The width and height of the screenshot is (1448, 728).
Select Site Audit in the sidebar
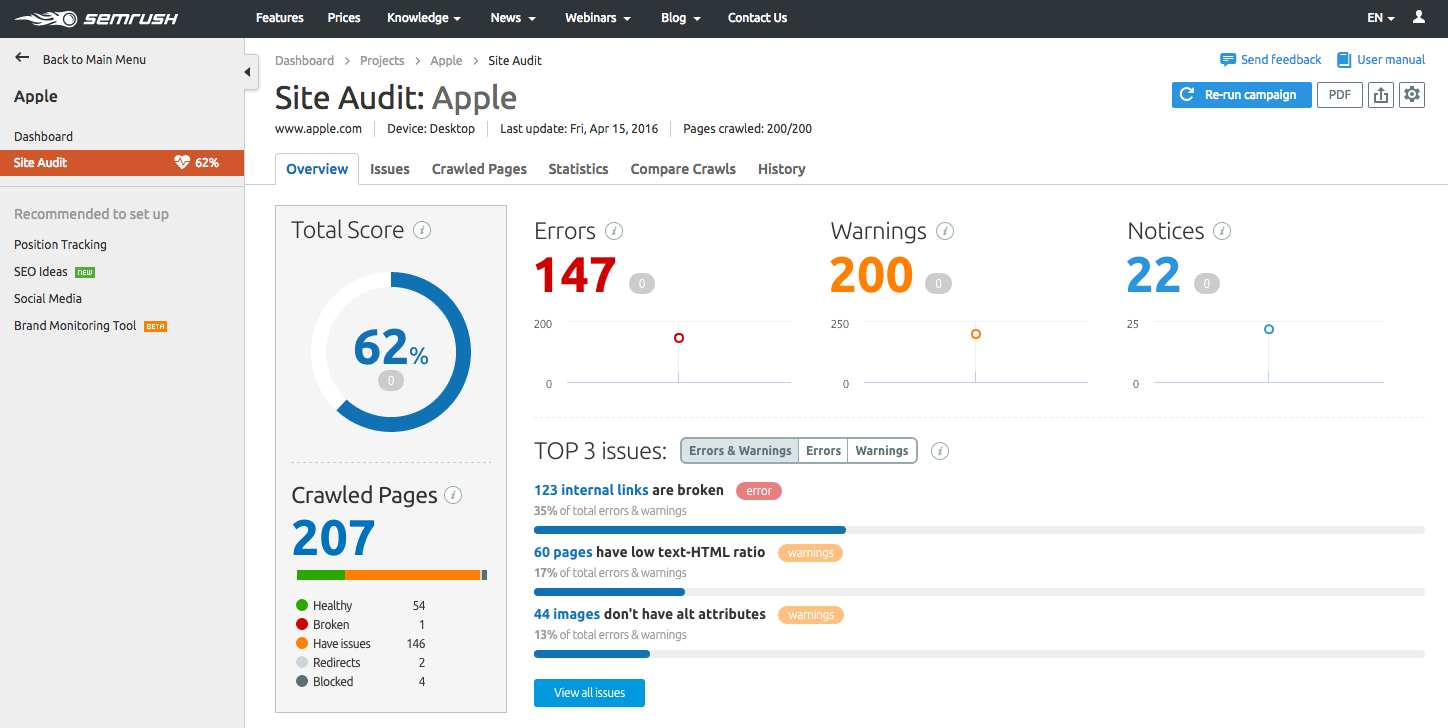122,162
